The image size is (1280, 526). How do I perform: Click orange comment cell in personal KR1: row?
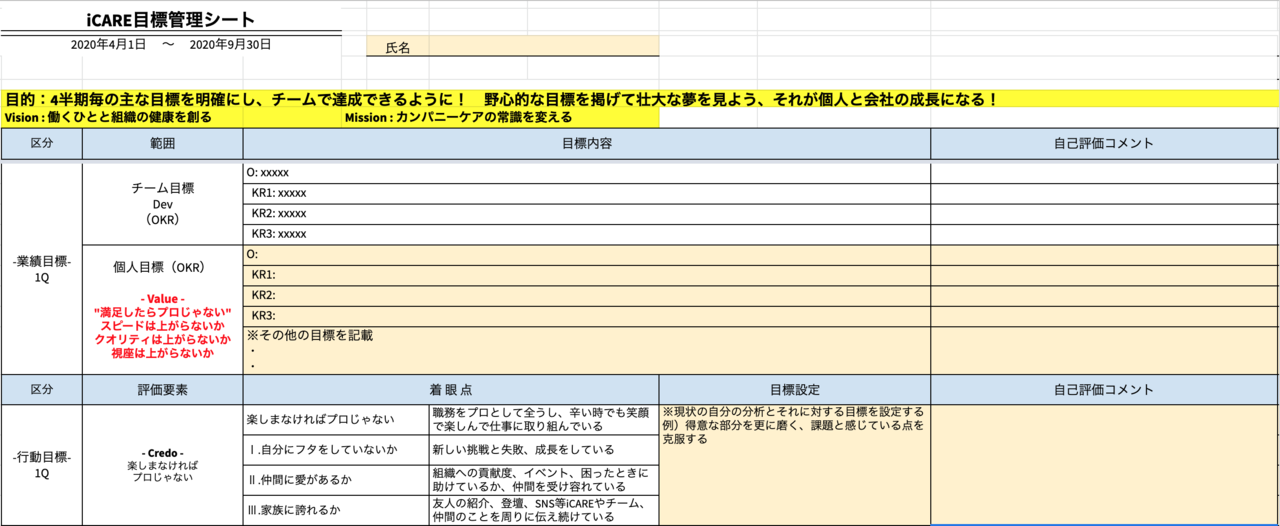1104,275
